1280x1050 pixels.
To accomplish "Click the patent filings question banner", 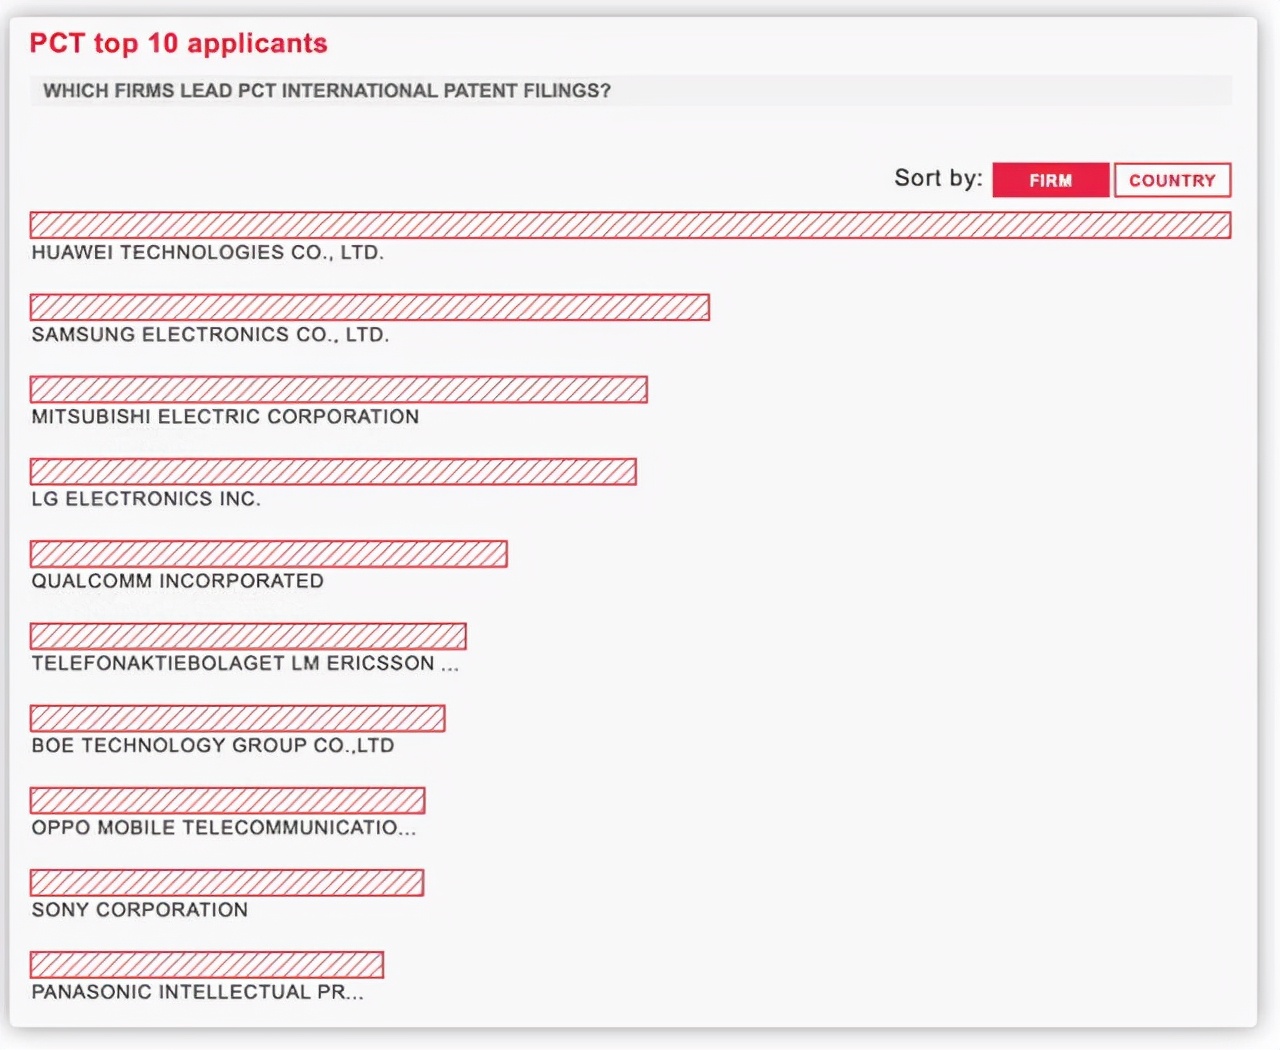I will coord(325,90).
